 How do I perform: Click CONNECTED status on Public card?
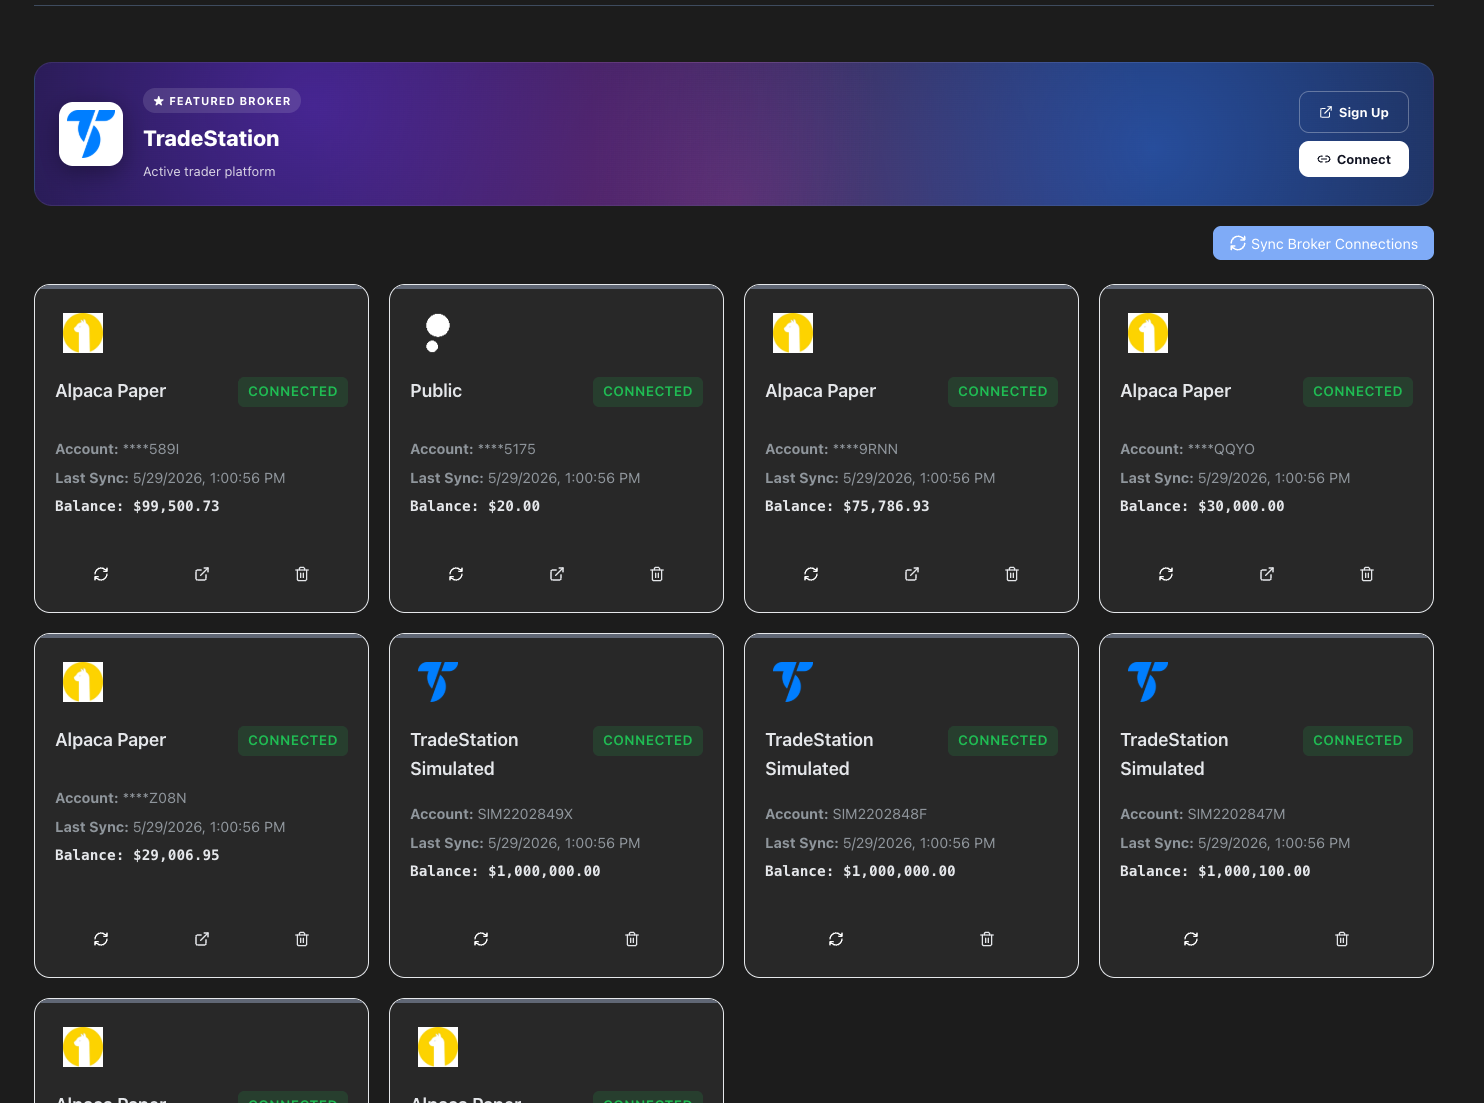648,391
